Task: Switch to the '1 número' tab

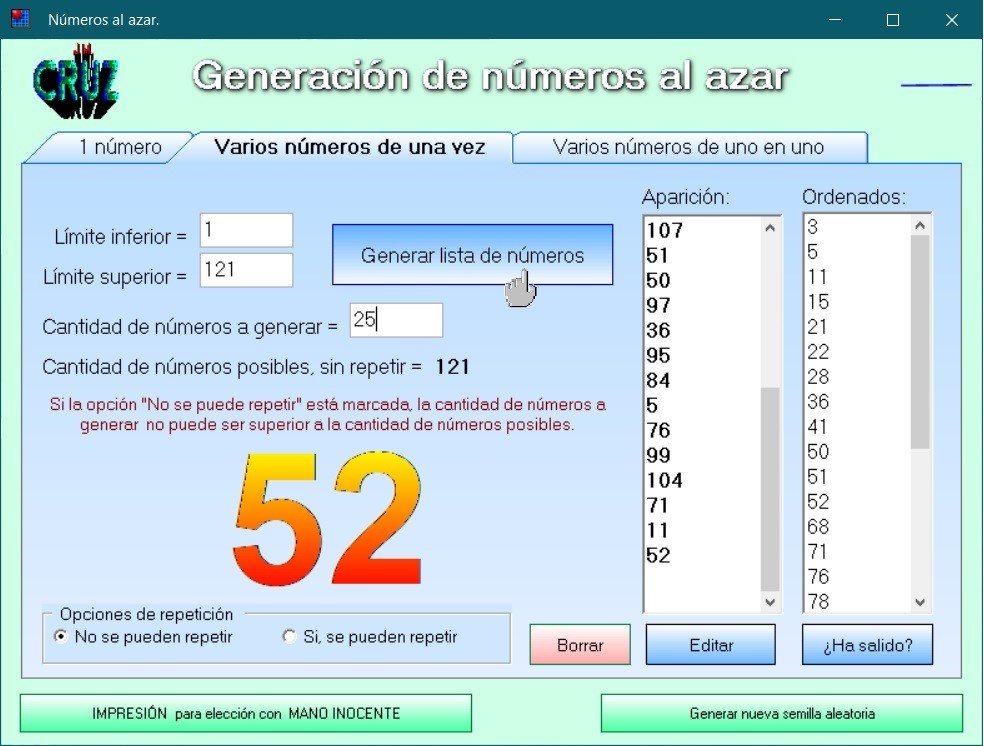Action: pyautogui.click(x=119, y=147)
